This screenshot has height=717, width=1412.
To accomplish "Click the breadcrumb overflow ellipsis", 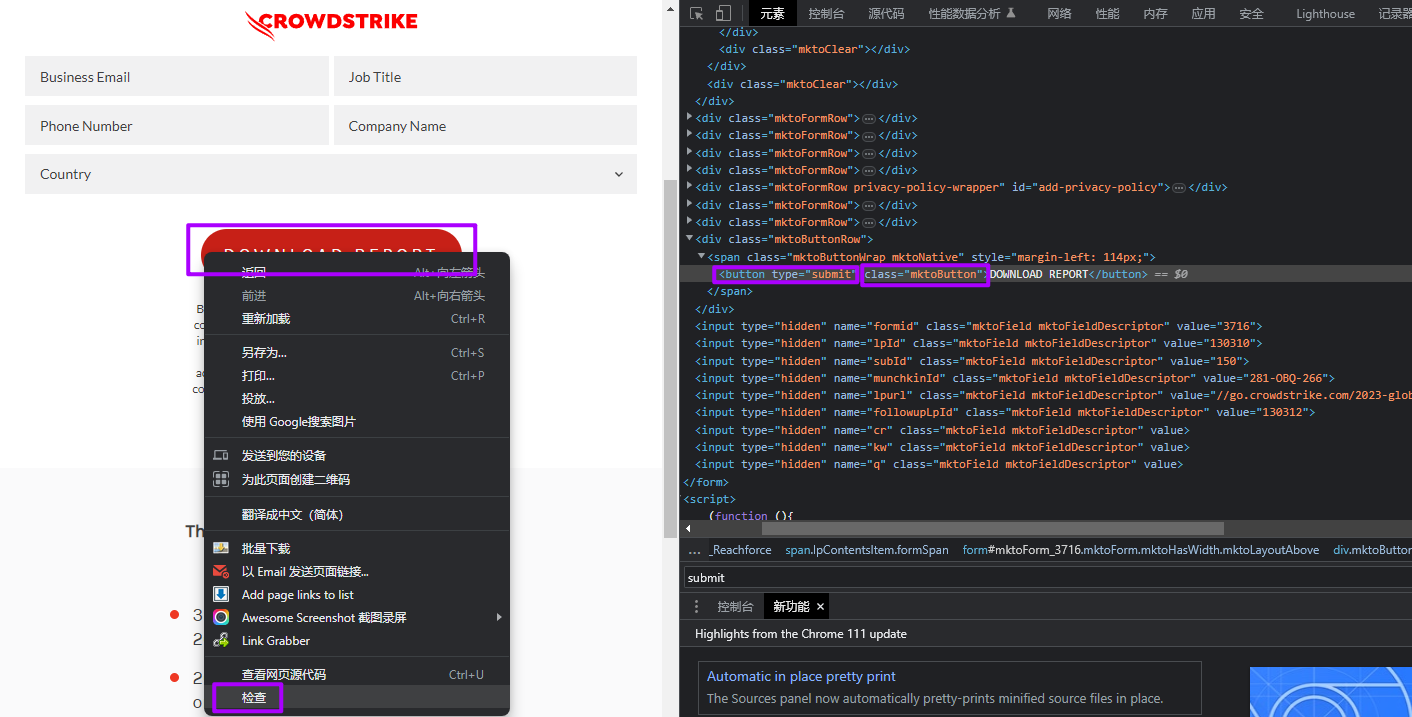I will [694, 550].
